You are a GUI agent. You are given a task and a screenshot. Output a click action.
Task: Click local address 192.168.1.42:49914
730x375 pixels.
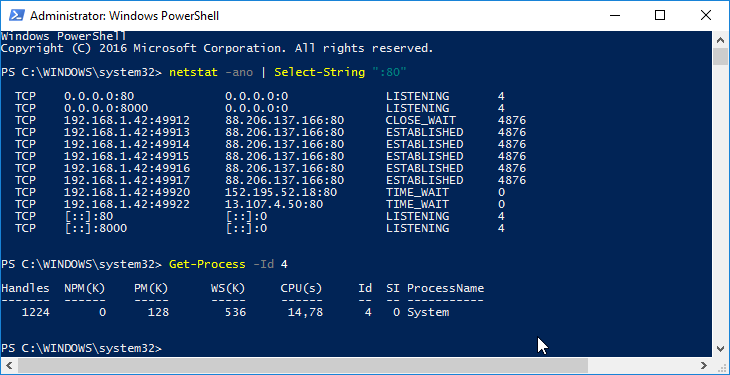[x=127, y=144]
